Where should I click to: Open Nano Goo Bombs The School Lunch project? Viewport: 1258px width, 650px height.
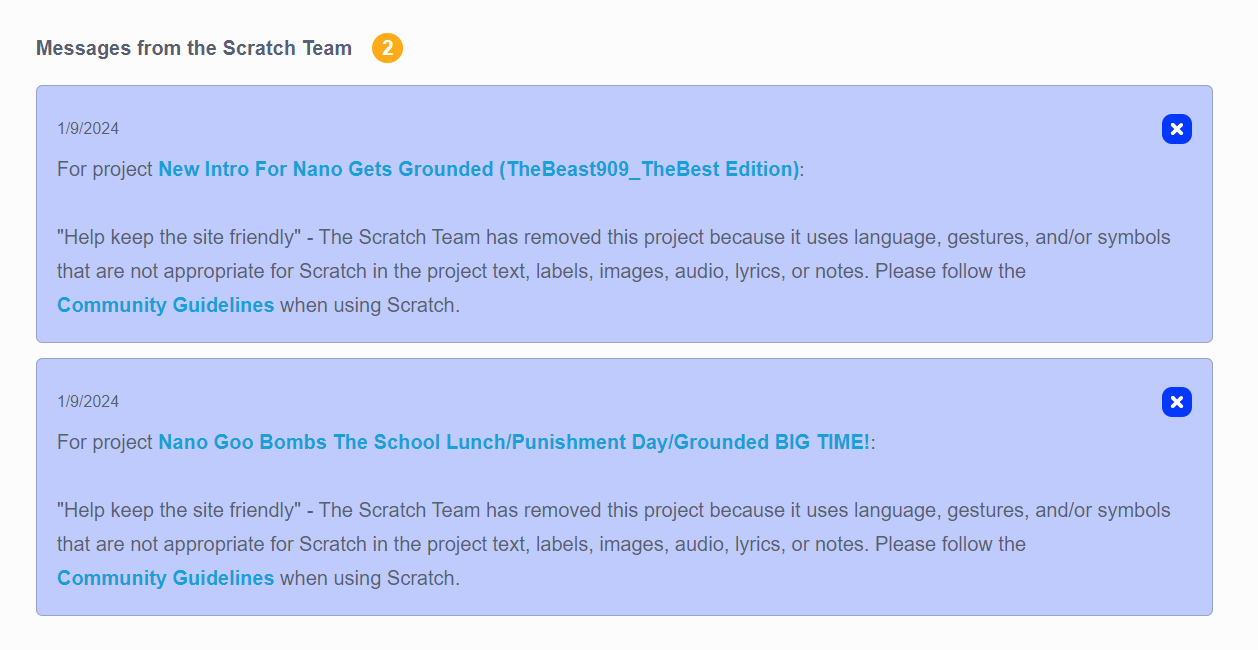(x=513, y=442)
